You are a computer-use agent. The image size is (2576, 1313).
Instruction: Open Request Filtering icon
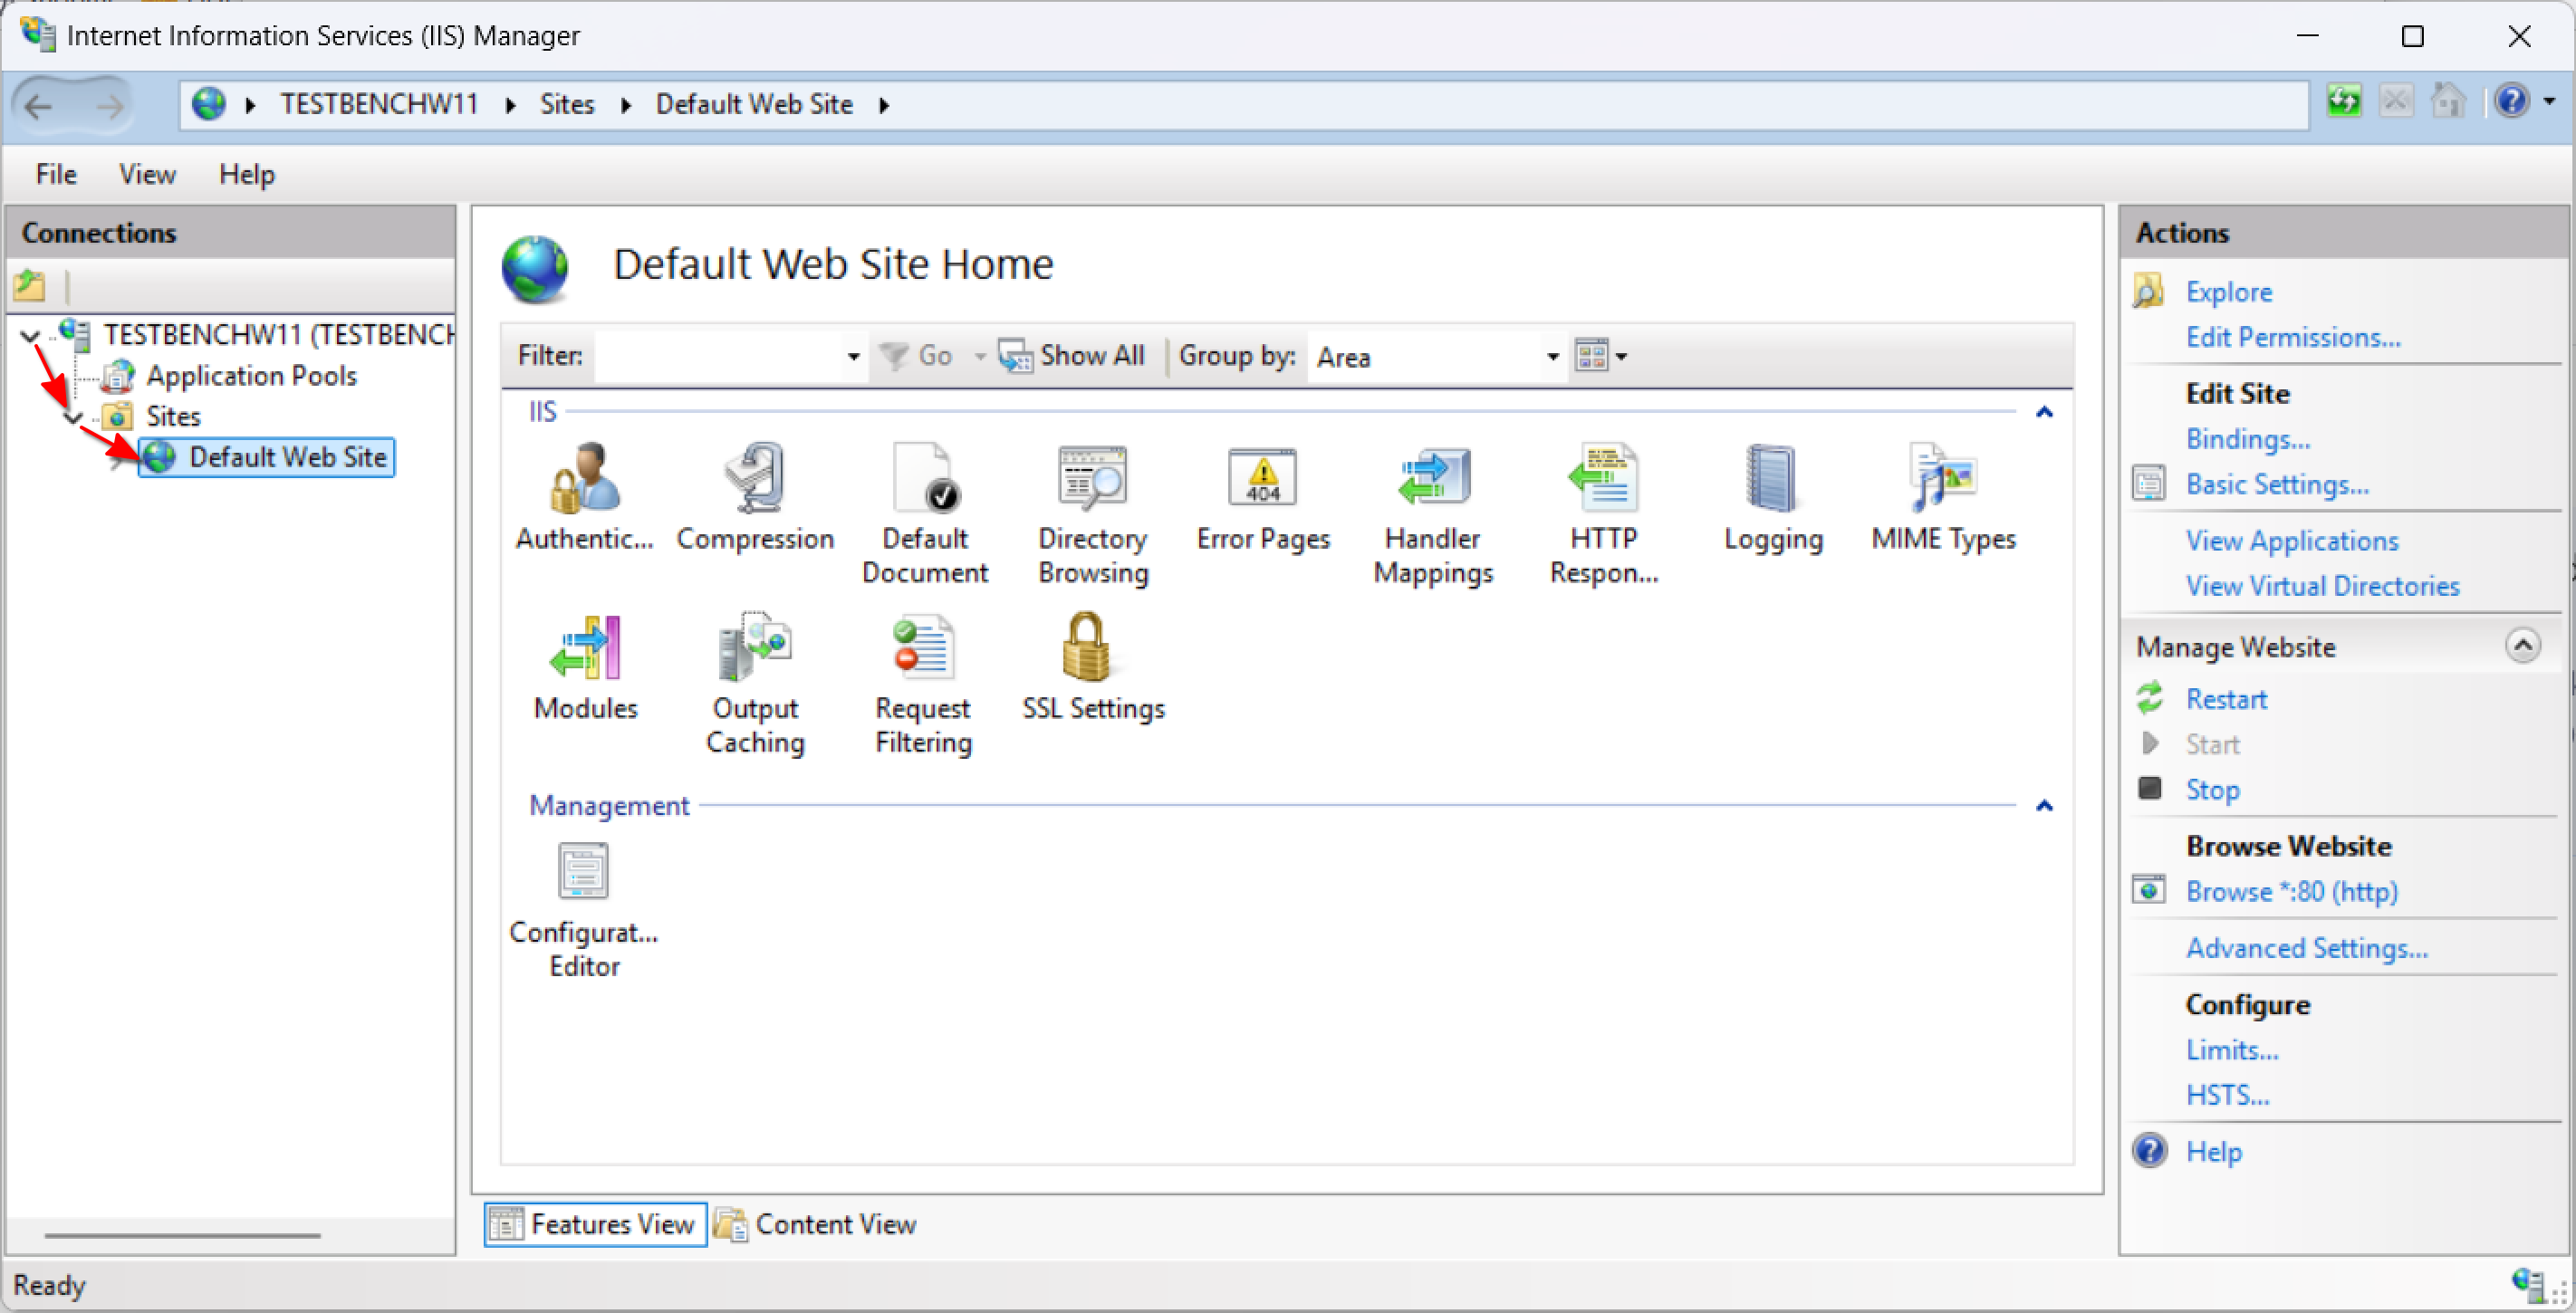coord(923,649)
